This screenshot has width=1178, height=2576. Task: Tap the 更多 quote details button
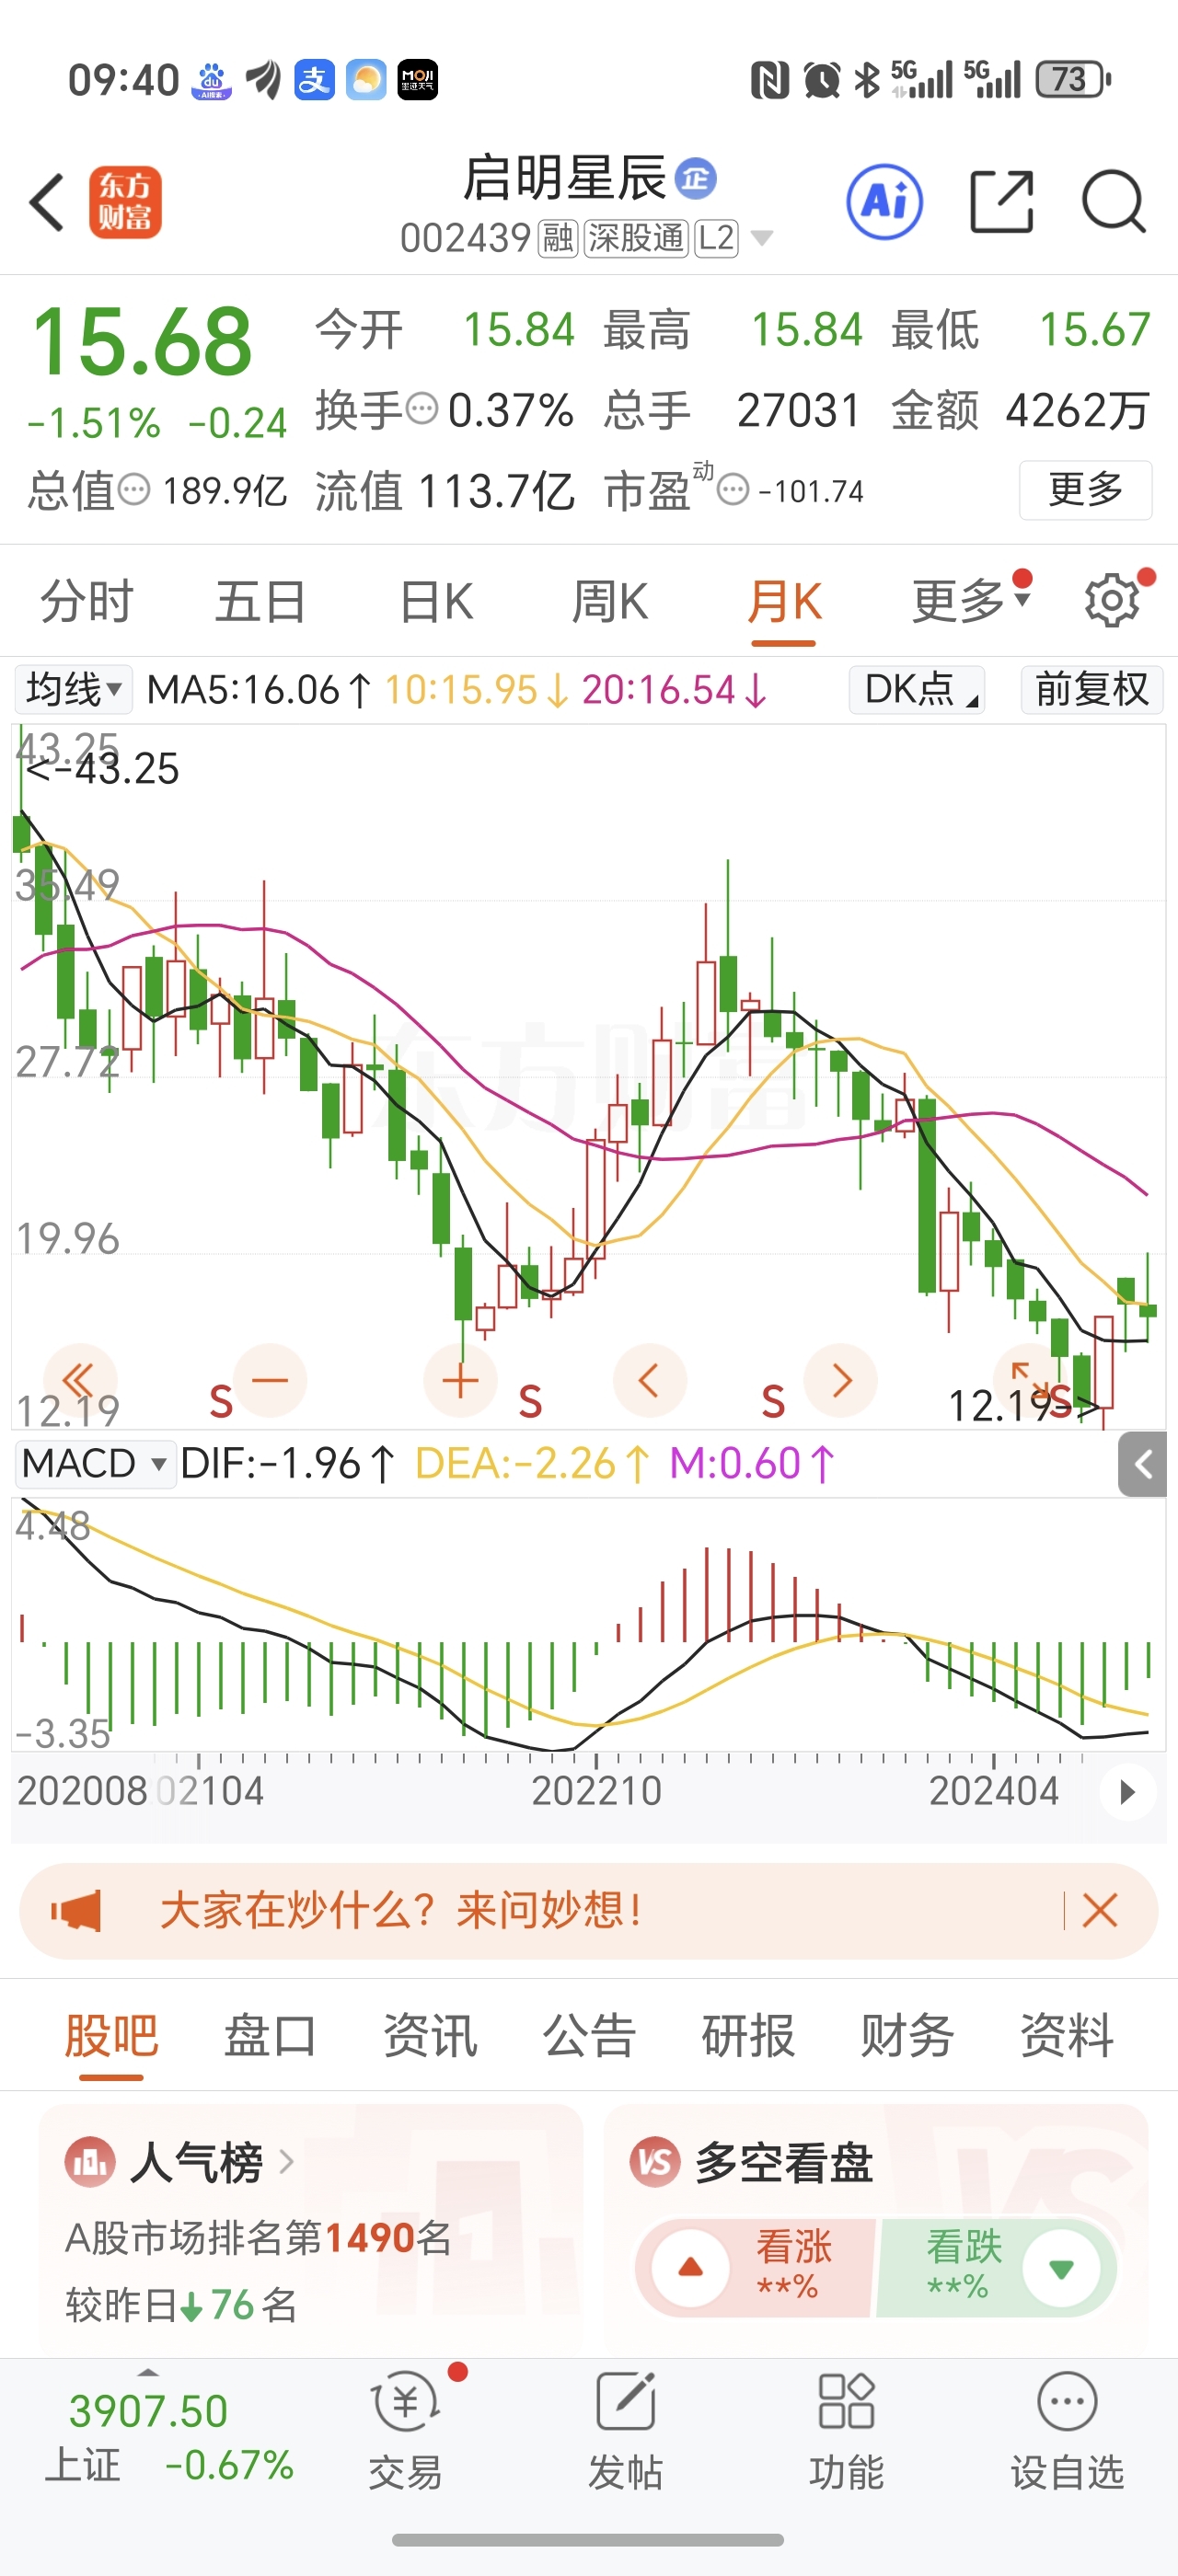coord(1085,490)
